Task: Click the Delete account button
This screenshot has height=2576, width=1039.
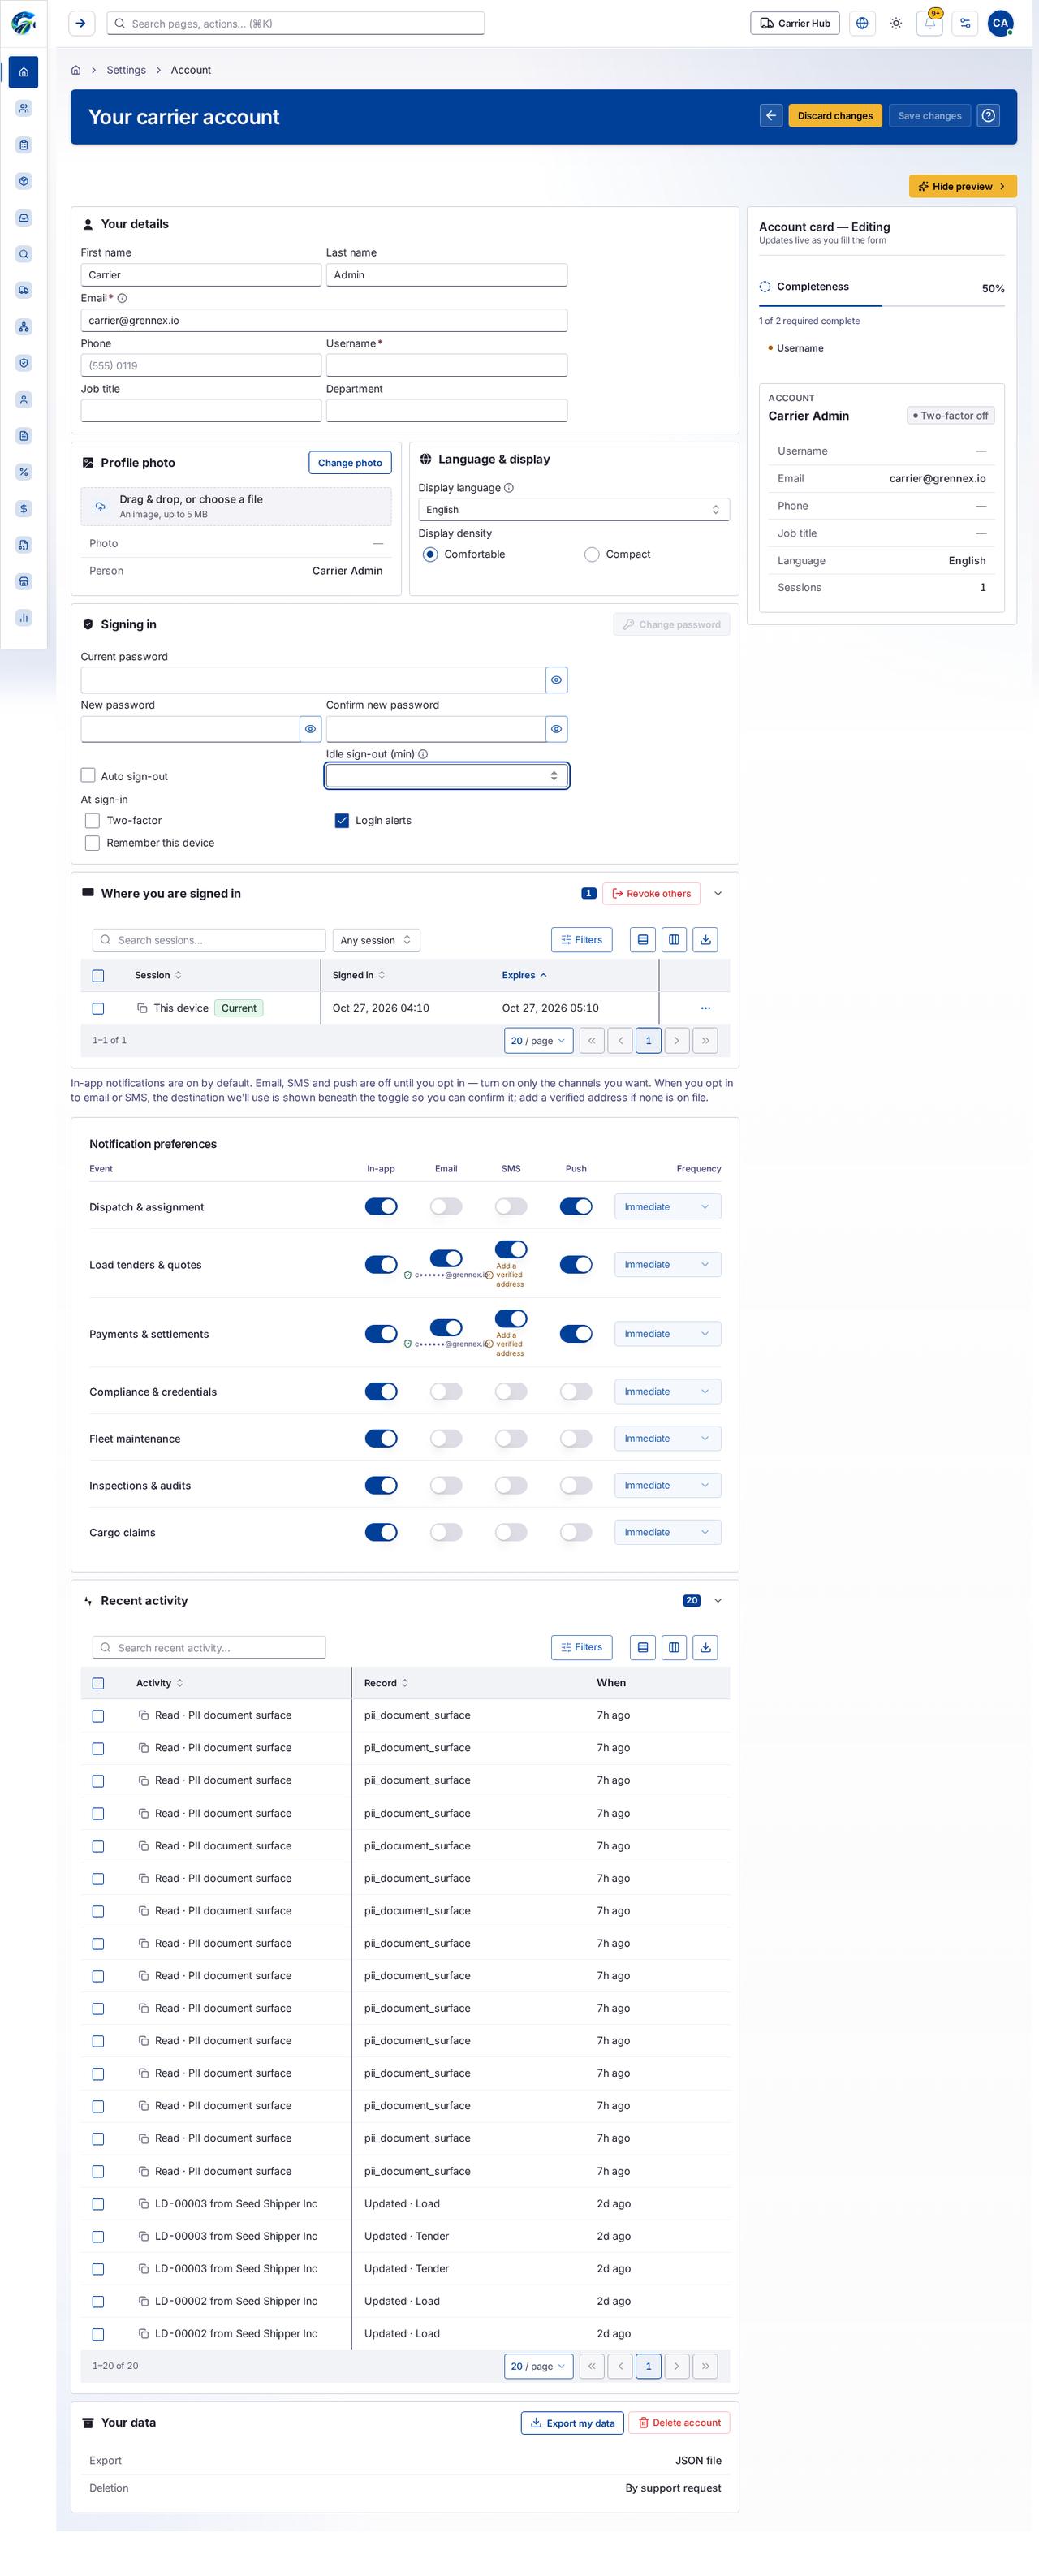Action: [x=679, y=2423]
